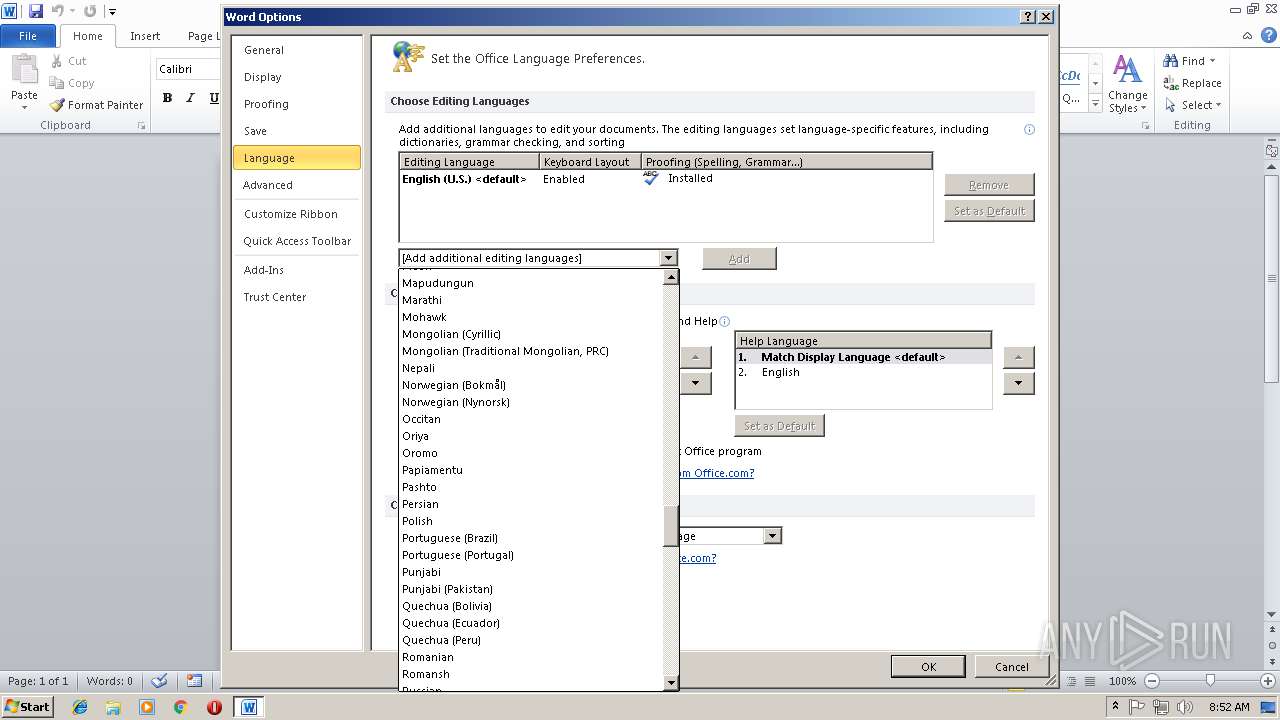Select Polish from the language list
The height and width of the screenshot is (720, 1280).
[531, 521]
